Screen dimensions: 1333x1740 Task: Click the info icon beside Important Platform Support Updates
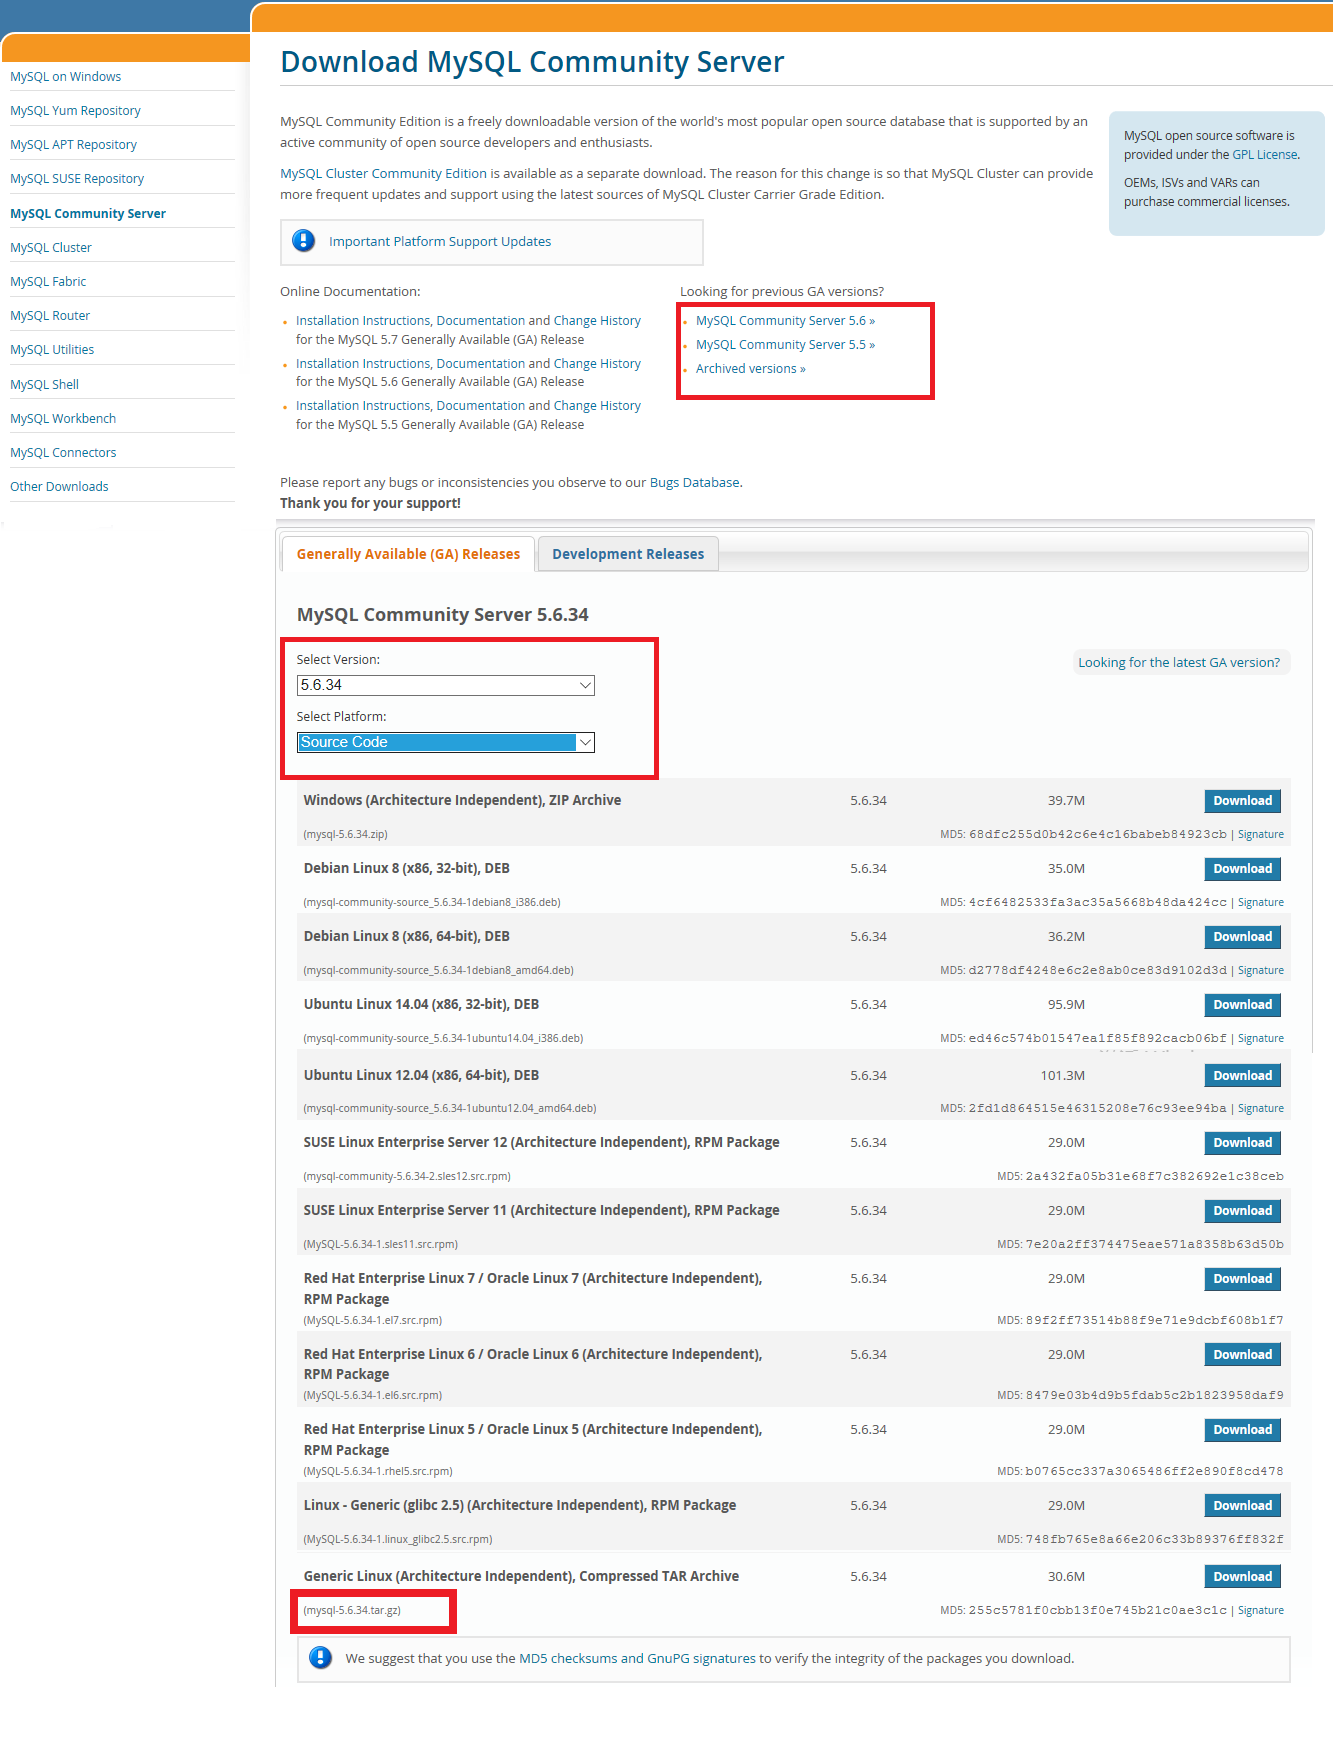coord(303,241)
